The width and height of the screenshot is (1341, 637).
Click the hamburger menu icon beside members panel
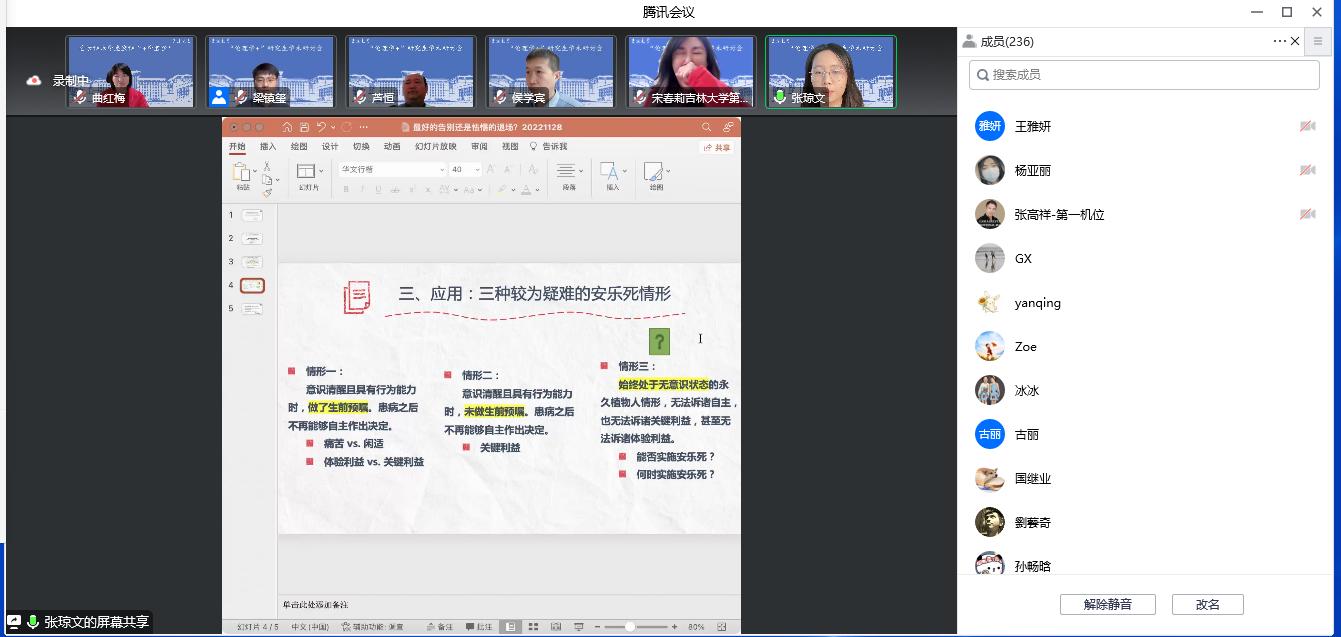click(1319, 41)
